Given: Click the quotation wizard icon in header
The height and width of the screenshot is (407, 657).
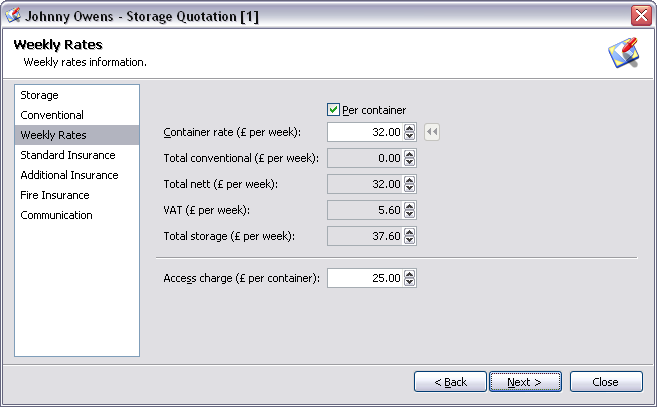Looking at the screenshot, I should (x=623, y=53).
